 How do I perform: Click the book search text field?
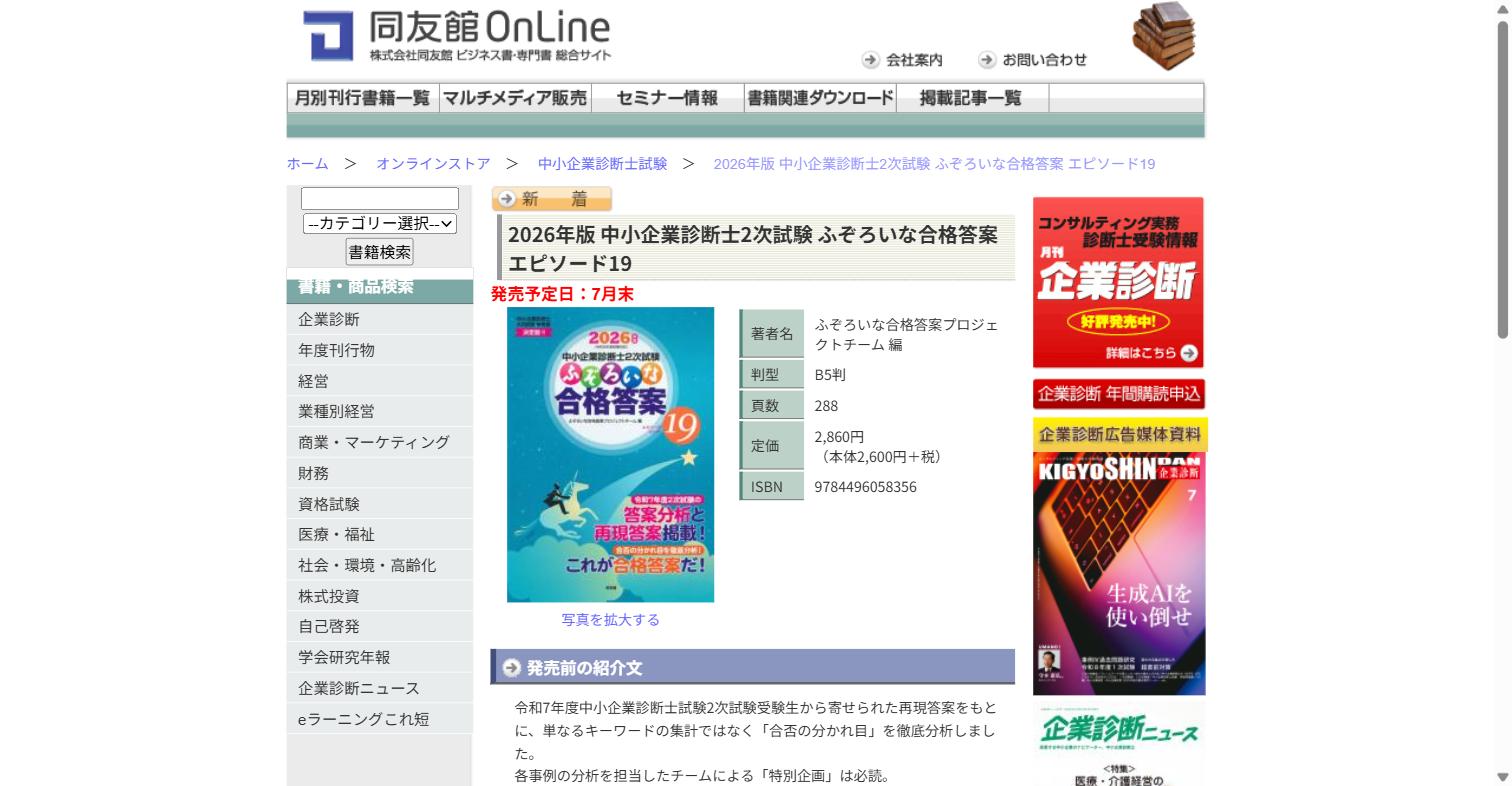point(380,198)
